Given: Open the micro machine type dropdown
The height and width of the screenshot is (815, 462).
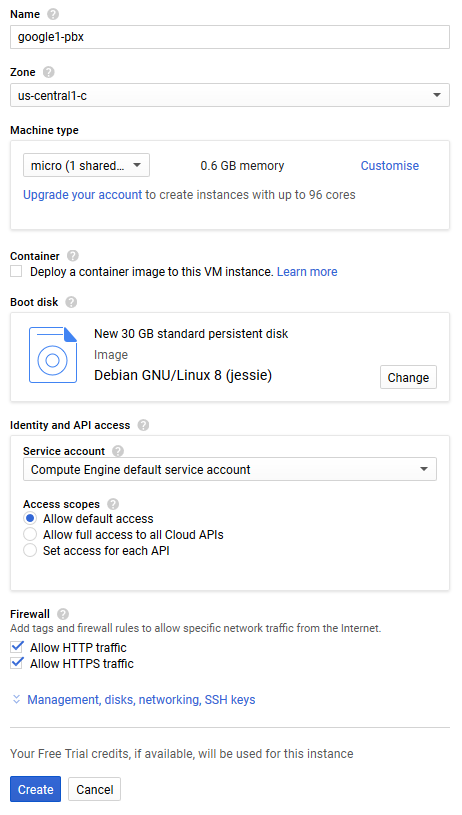Looking at the screenshot, I should click(x=86, y=165).
